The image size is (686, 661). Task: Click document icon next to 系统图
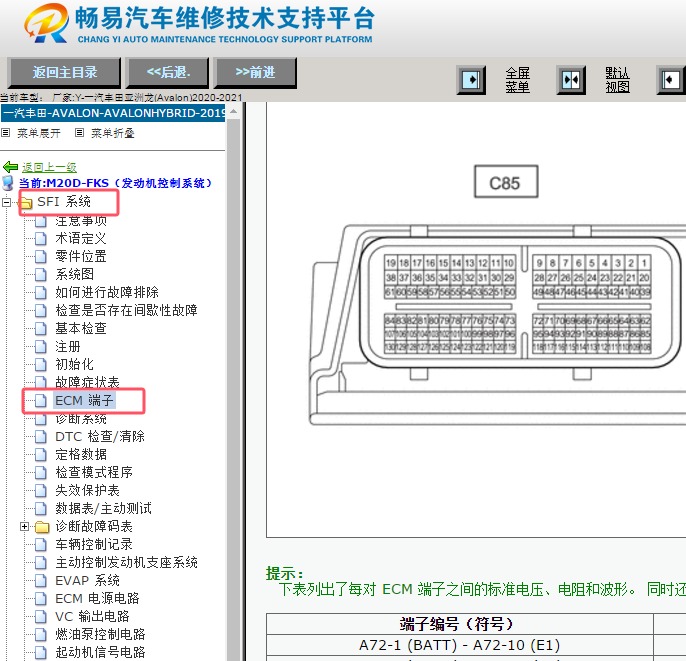point(41,274)
